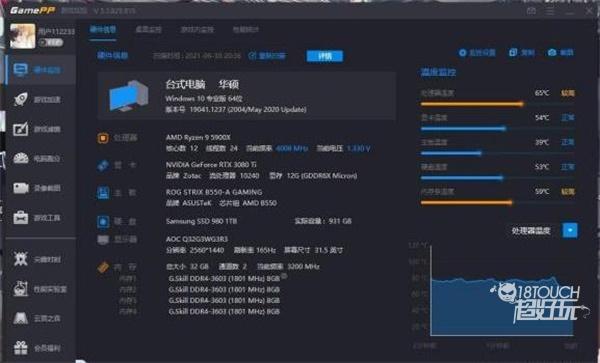Click the ASUSTeK AMD B550 chipset line
The height and width of the screenshot is (363, 600).
click(221, 203)
